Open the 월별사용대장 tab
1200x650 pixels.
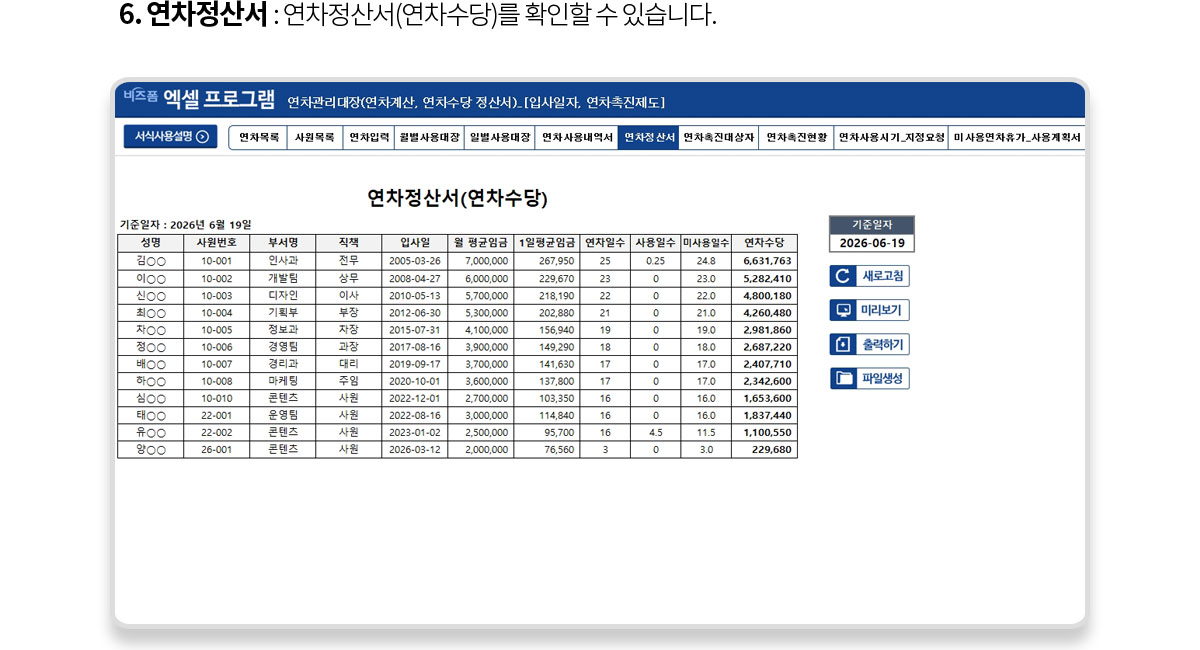pyautogui.click(x=429, y=138)
